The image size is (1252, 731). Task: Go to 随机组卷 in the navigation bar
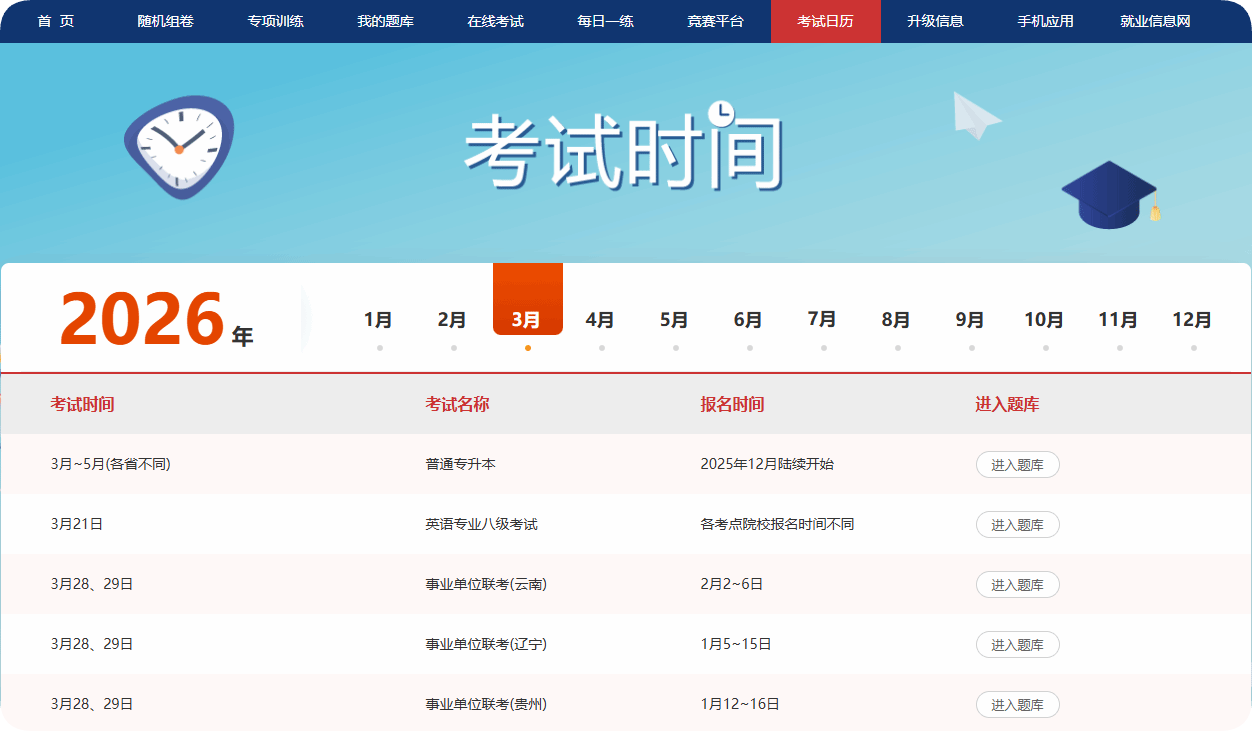click(166, 21)
